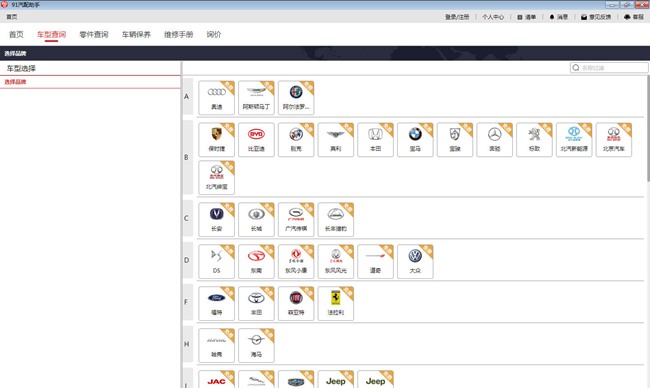Open the JAC brand card

pyautogui.click(x=216, y=379)
